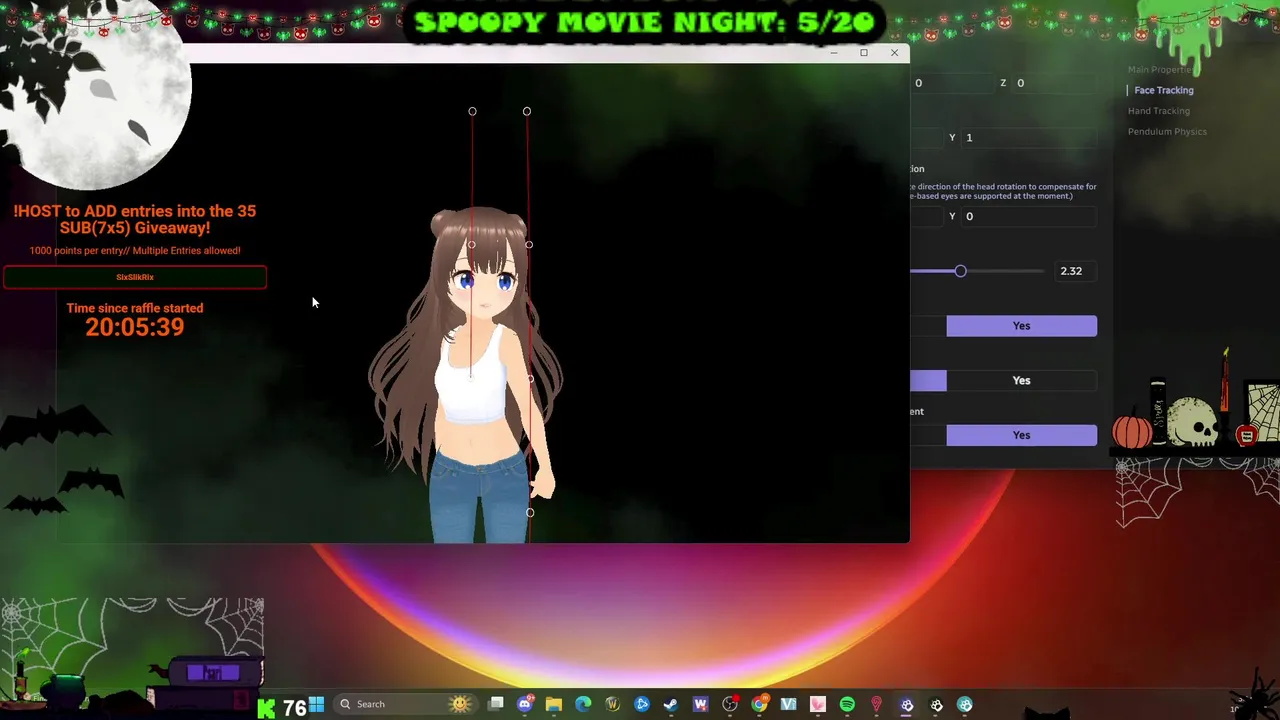Maximize the avatar preview window
1280x720 pixels.
(864, 53)
